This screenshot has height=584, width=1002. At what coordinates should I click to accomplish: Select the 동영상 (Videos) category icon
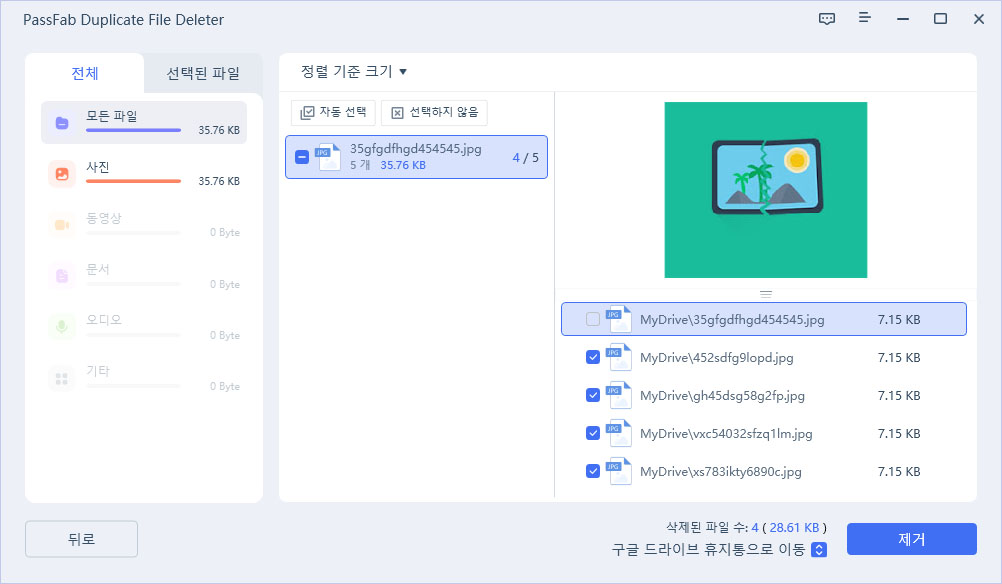pos(63,224)
